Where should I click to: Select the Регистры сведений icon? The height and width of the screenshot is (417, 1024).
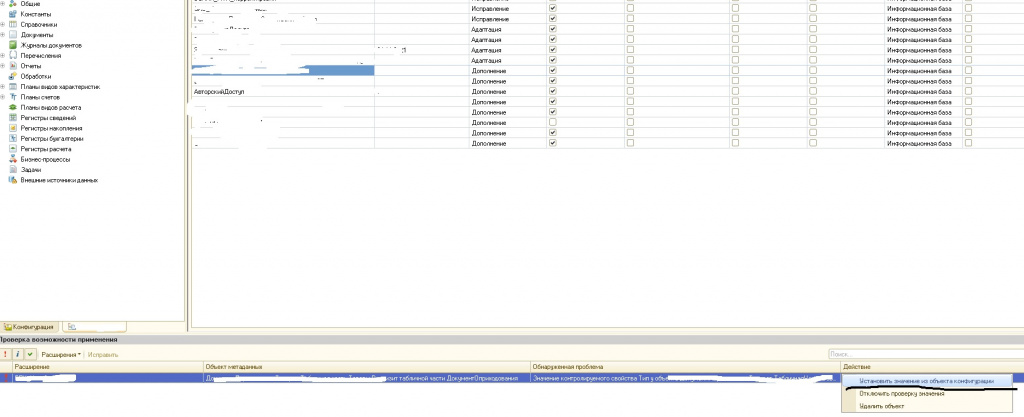tap(12, 117)
